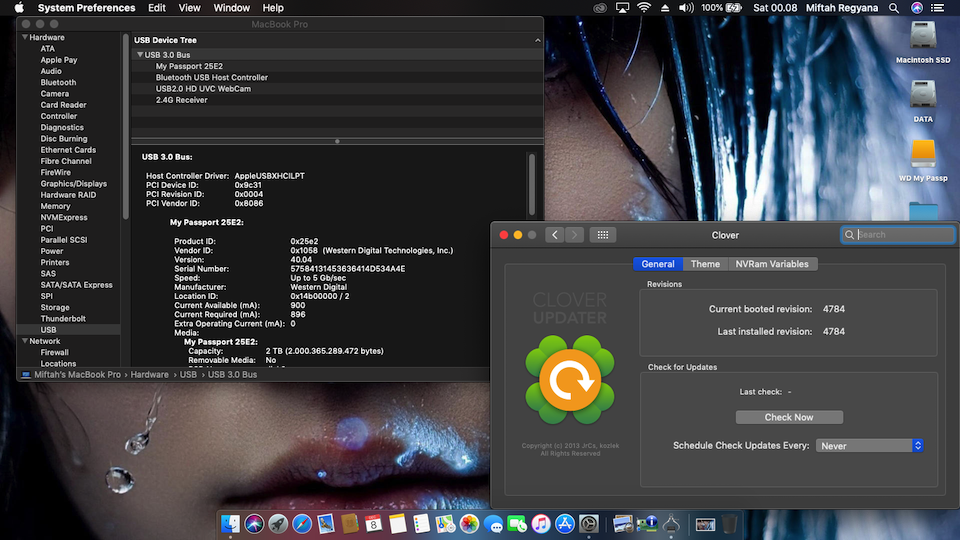Screen dimensions: 960x540
Task: Switch to the NVRam Variables tab
Action: 771,264
